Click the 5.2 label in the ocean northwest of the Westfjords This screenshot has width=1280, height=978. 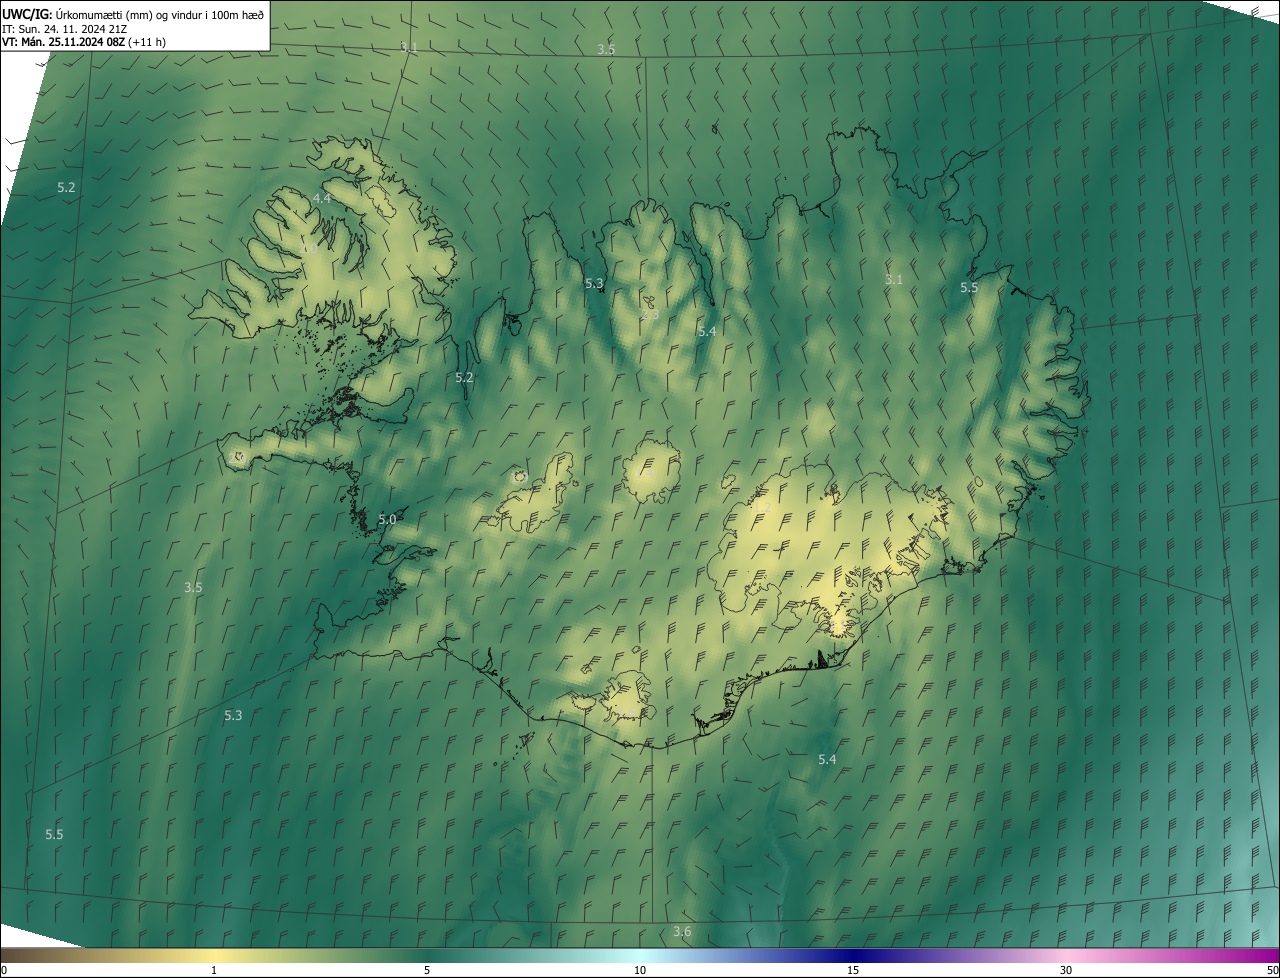tap(66, 188)
